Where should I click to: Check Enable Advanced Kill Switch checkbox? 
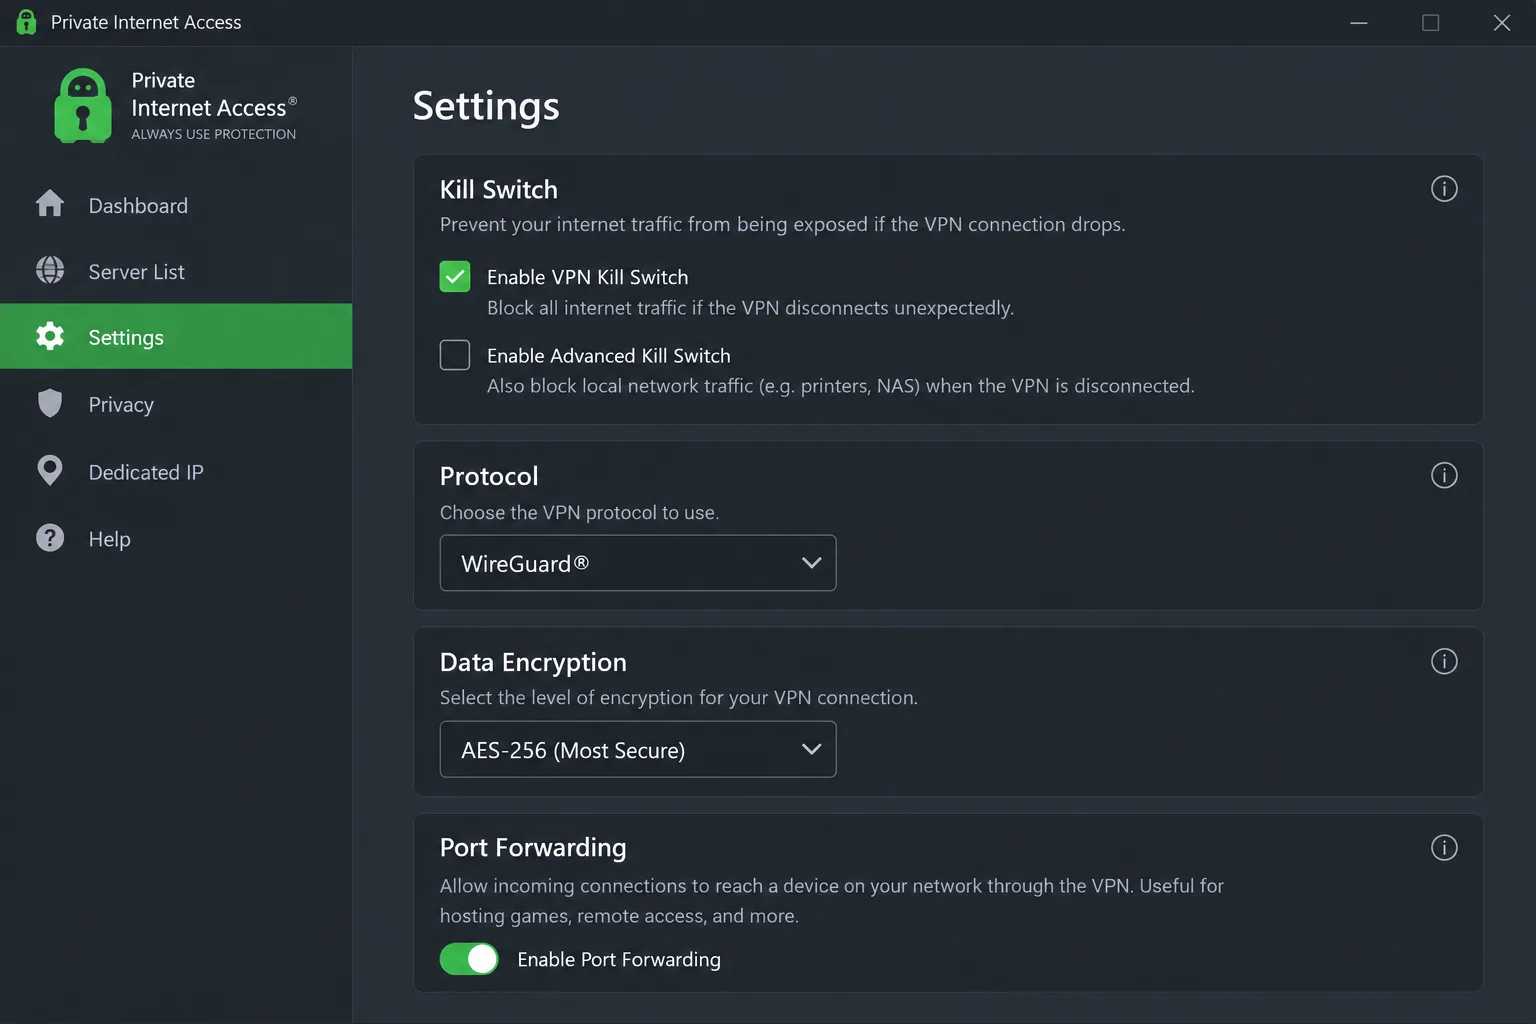455,355
